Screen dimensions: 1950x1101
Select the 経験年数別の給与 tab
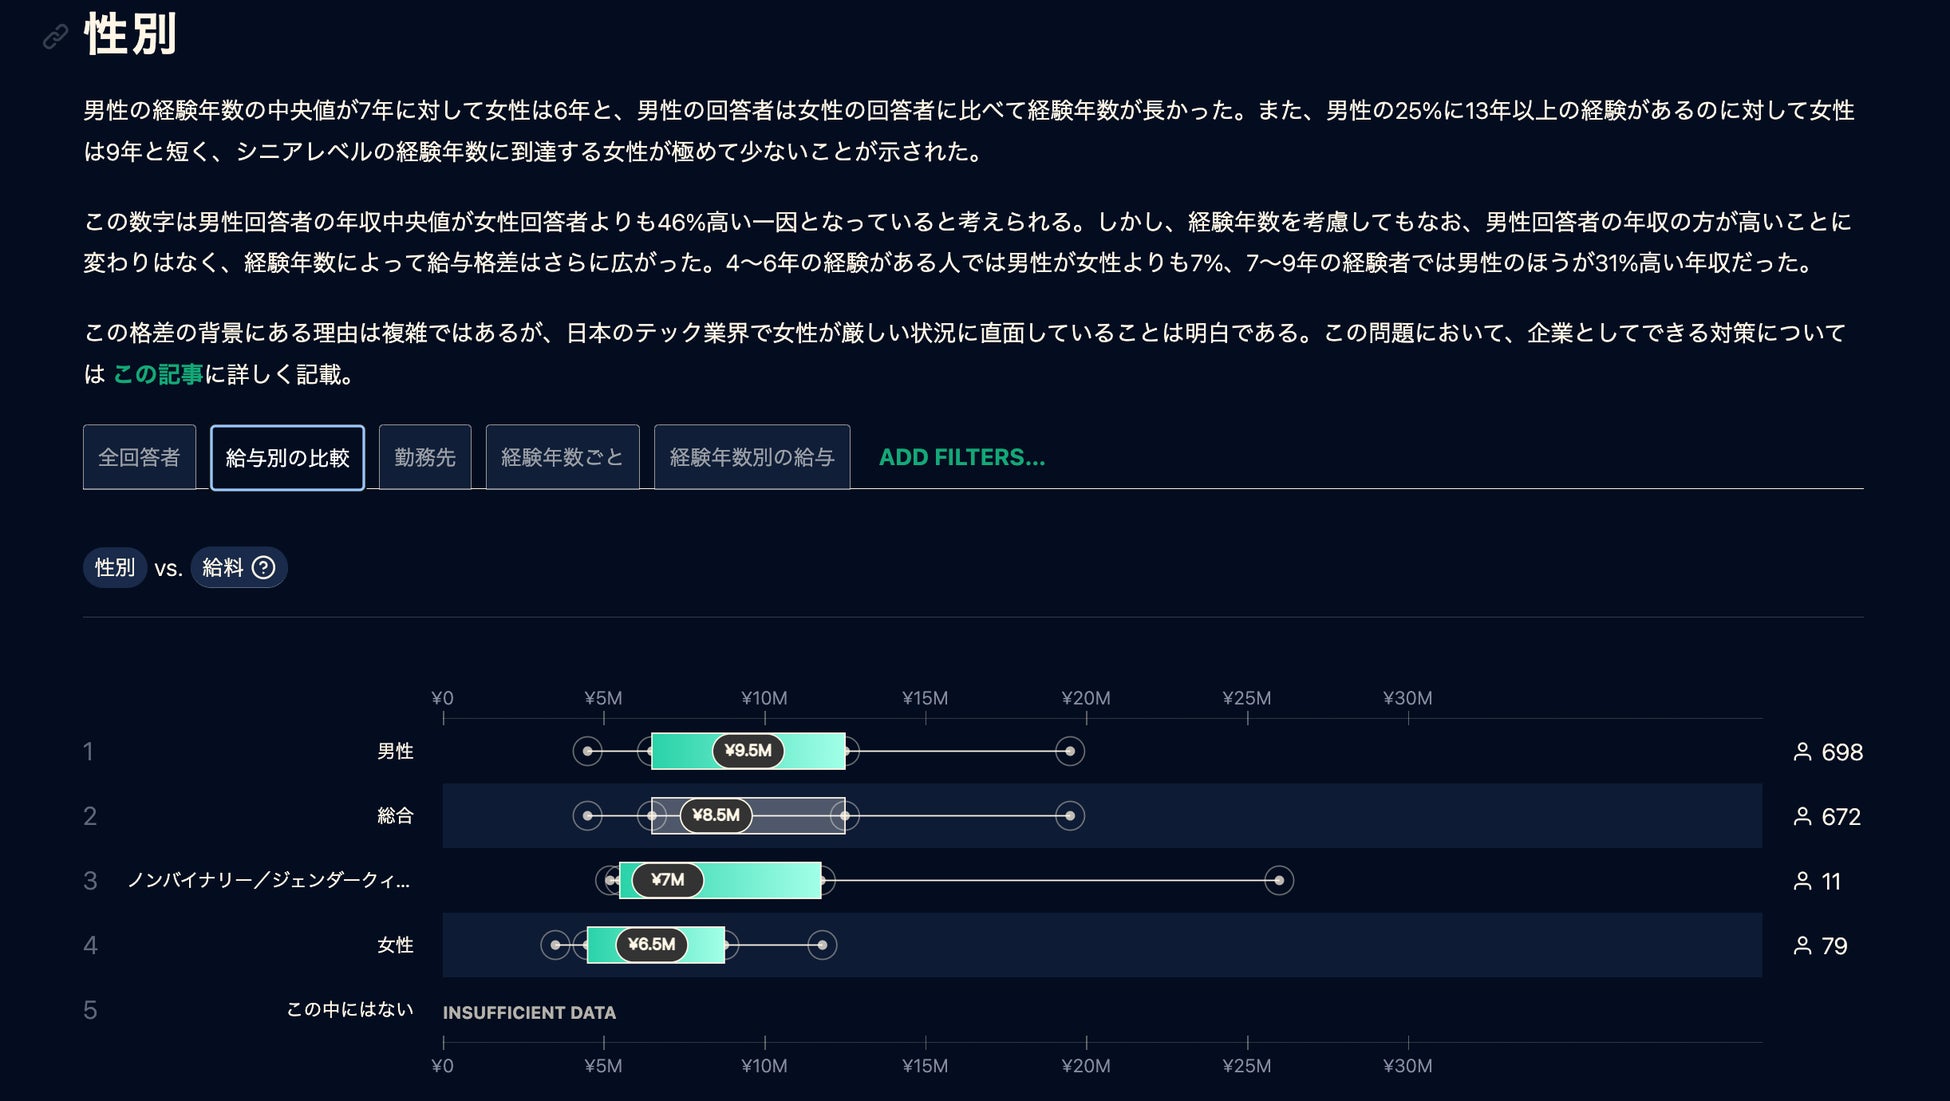coord(751,458)
